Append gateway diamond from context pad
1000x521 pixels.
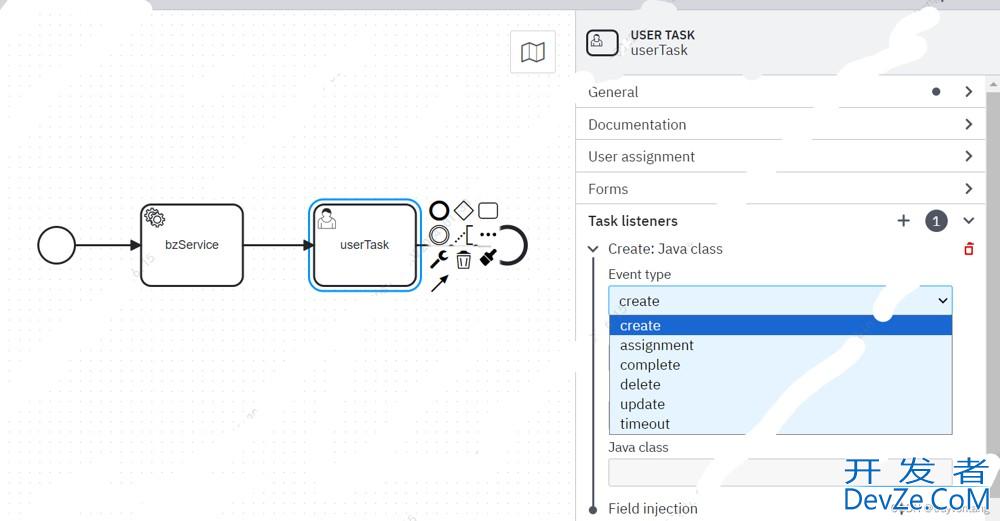[464, 210]
